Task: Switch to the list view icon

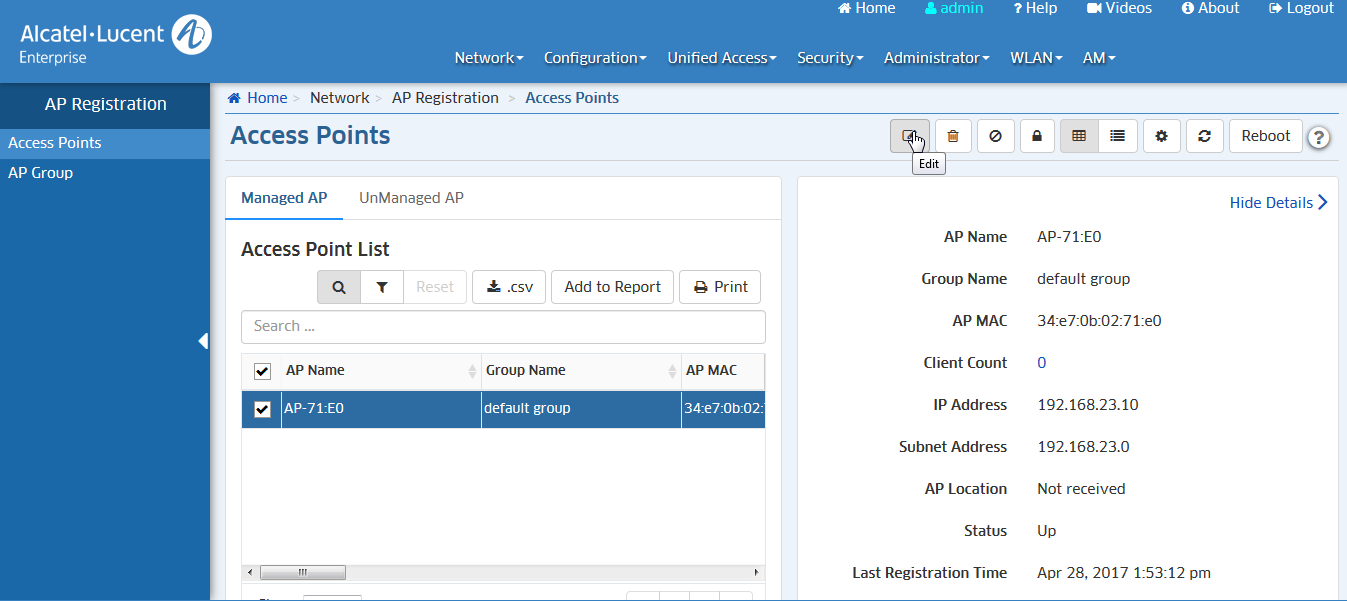Action: point(1118,136)
